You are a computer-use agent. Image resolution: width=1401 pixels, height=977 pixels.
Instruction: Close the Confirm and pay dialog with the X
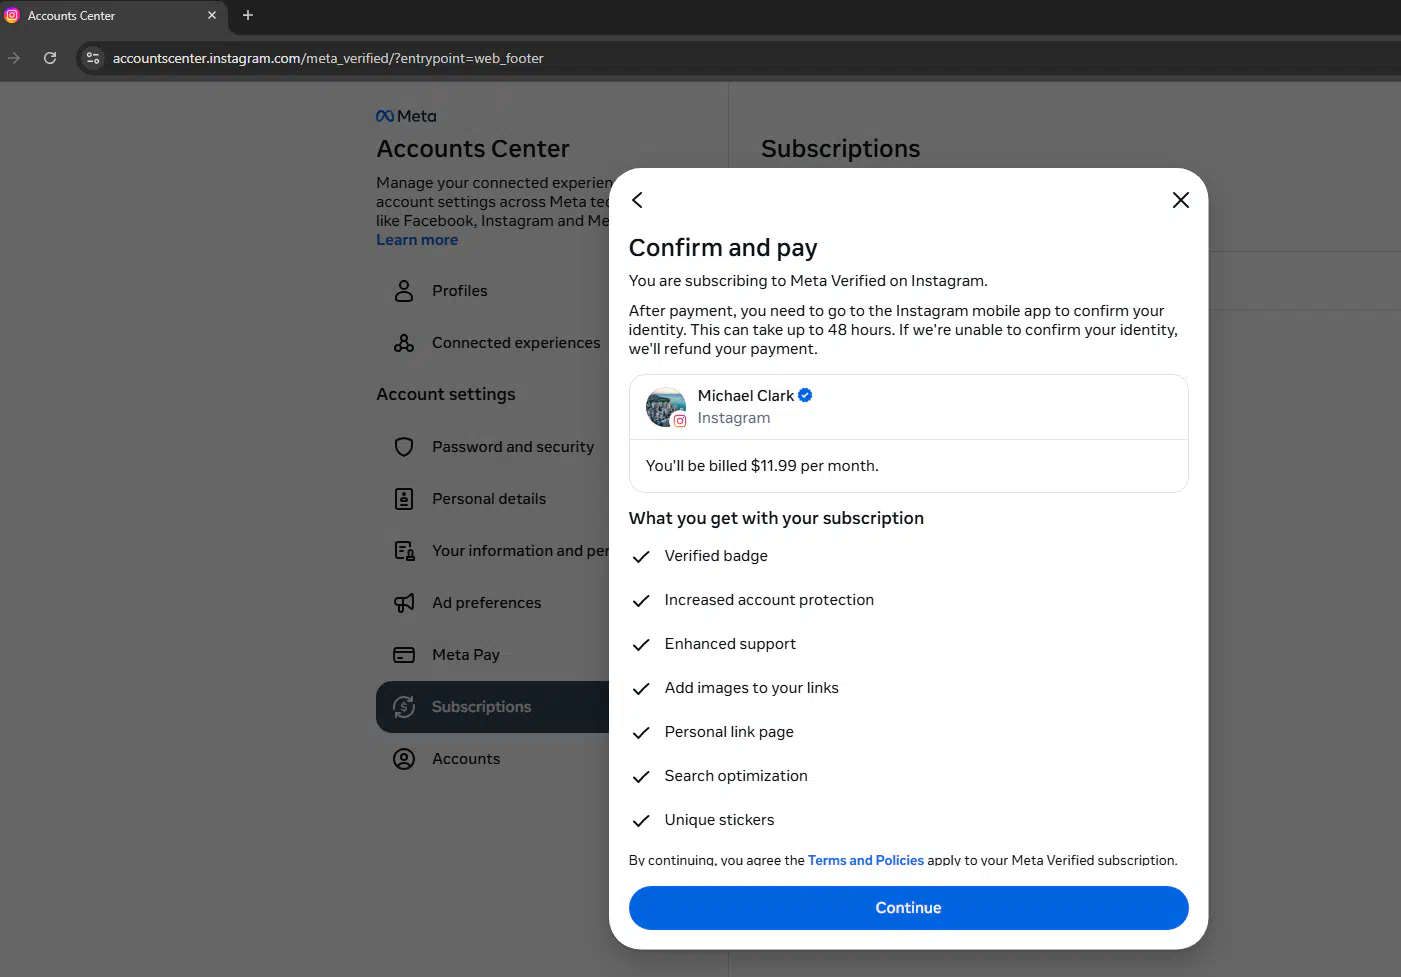pyautogui.click(x=1180, y=200)
